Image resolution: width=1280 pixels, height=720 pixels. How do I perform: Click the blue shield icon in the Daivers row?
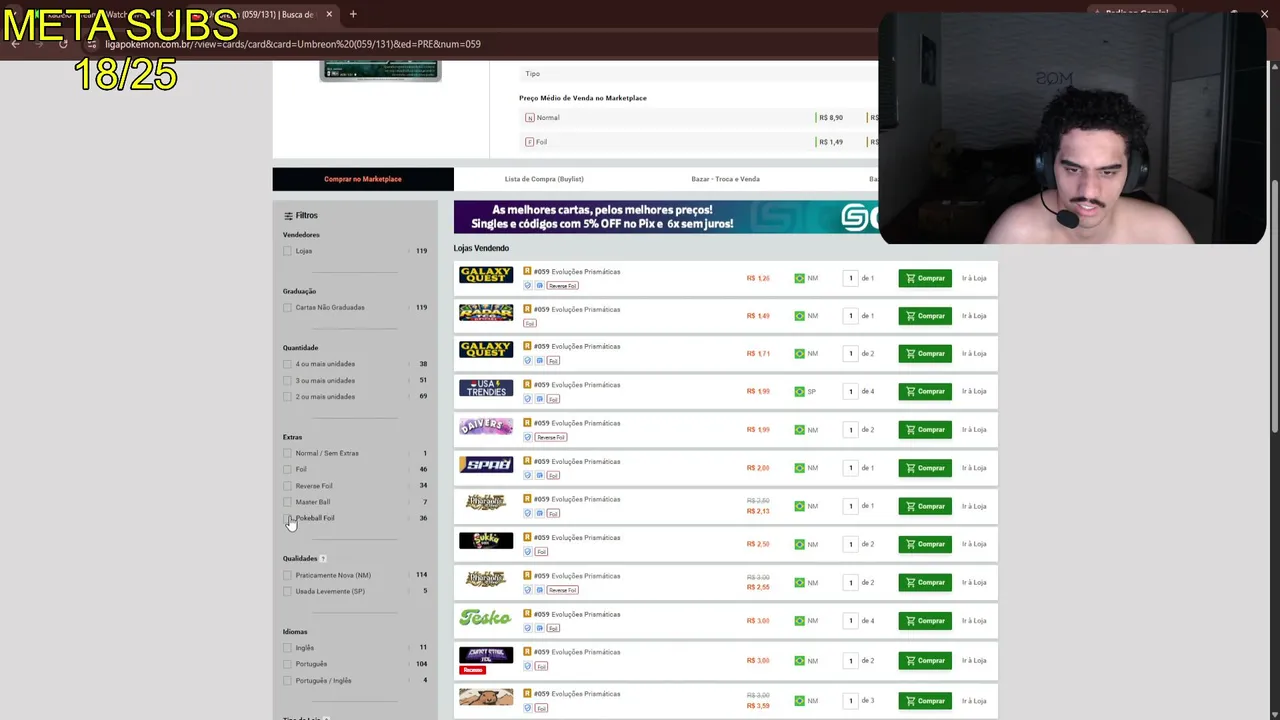point(528,437)
